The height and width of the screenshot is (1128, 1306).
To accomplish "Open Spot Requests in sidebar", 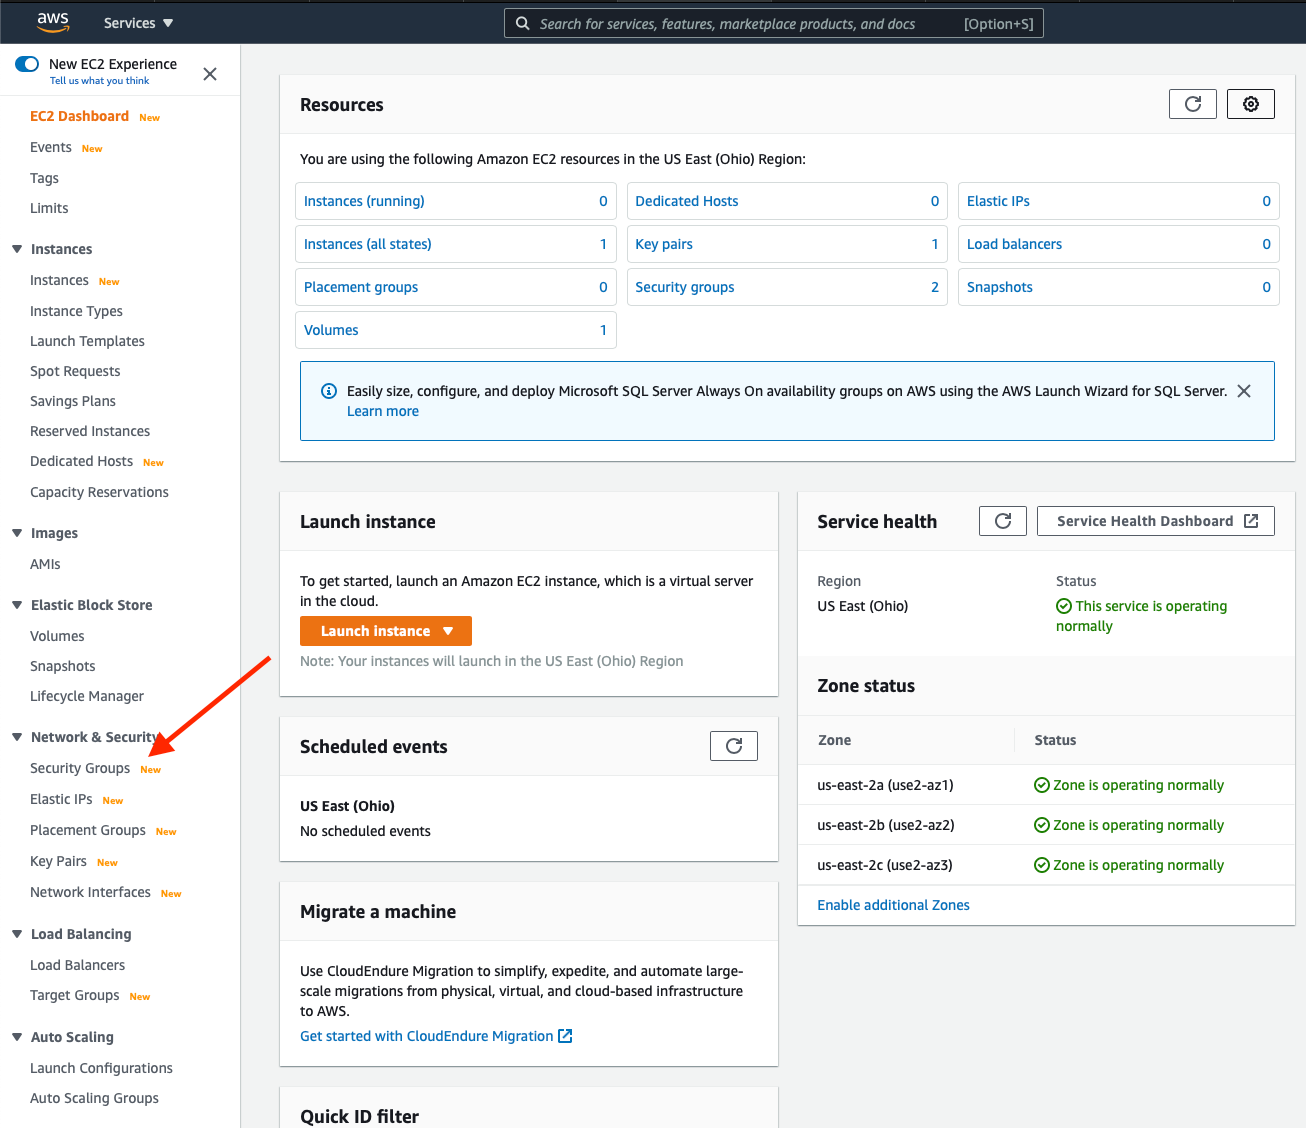I will pyautogui.click(x=75, y=371).
